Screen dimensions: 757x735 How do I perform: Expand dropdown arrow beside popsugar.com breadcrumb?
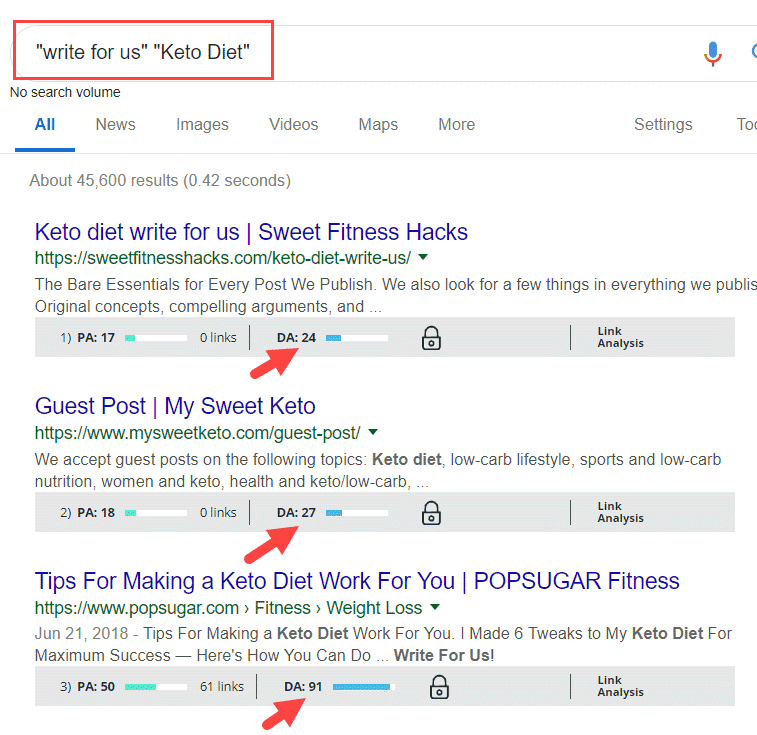click(435, 607)
